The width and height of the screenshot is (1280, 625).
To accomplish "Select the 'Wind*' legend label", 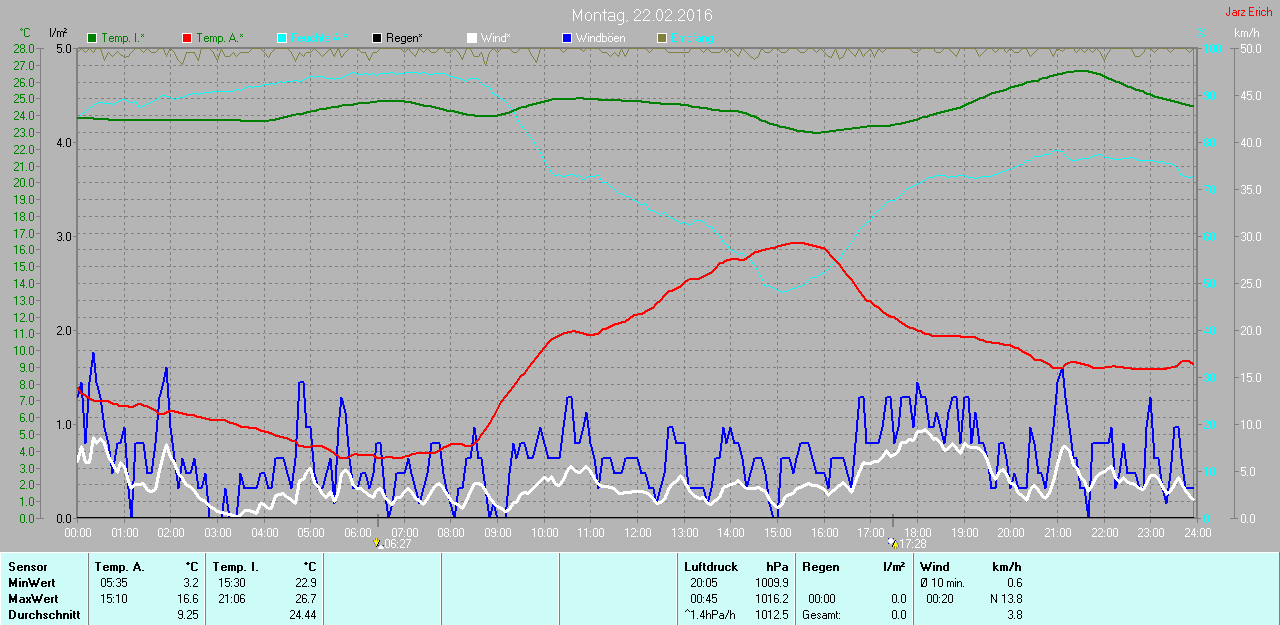I will pos(495,38).
